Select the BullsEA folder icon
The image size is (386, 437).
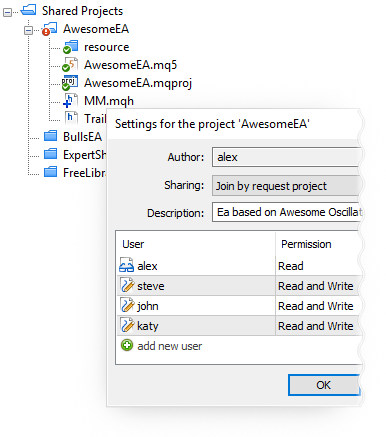pyautogui.click(x=51, y=136)
